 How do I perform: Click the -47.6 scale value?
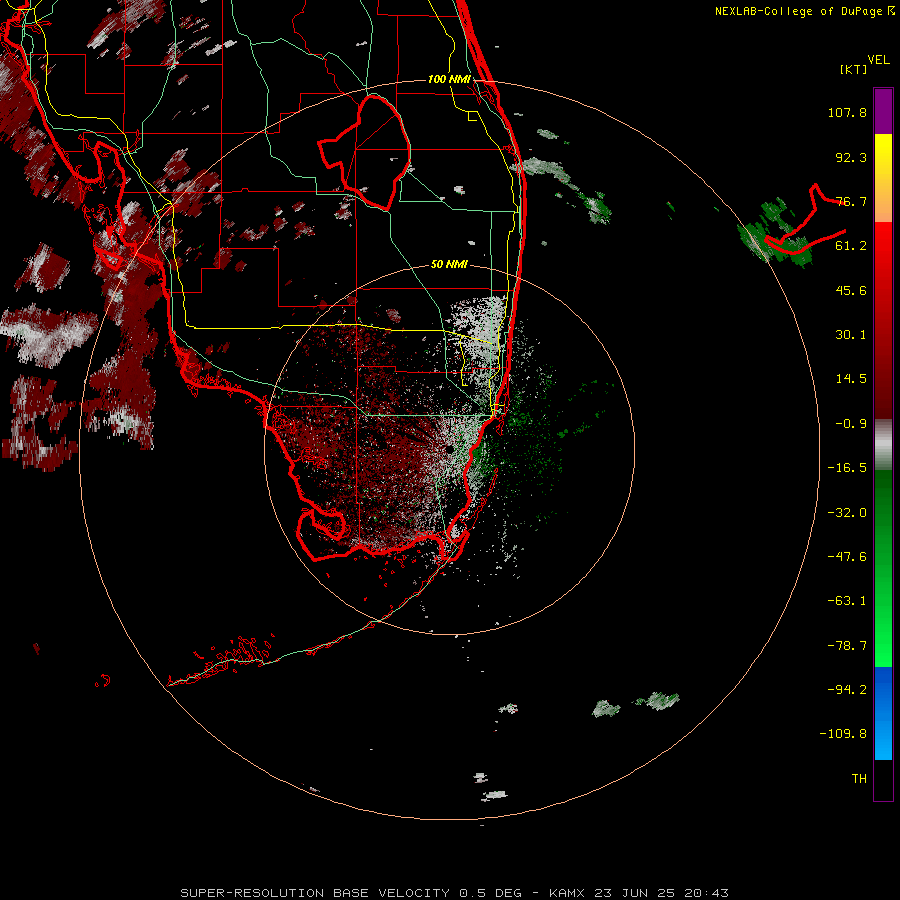tap(847, 557)
